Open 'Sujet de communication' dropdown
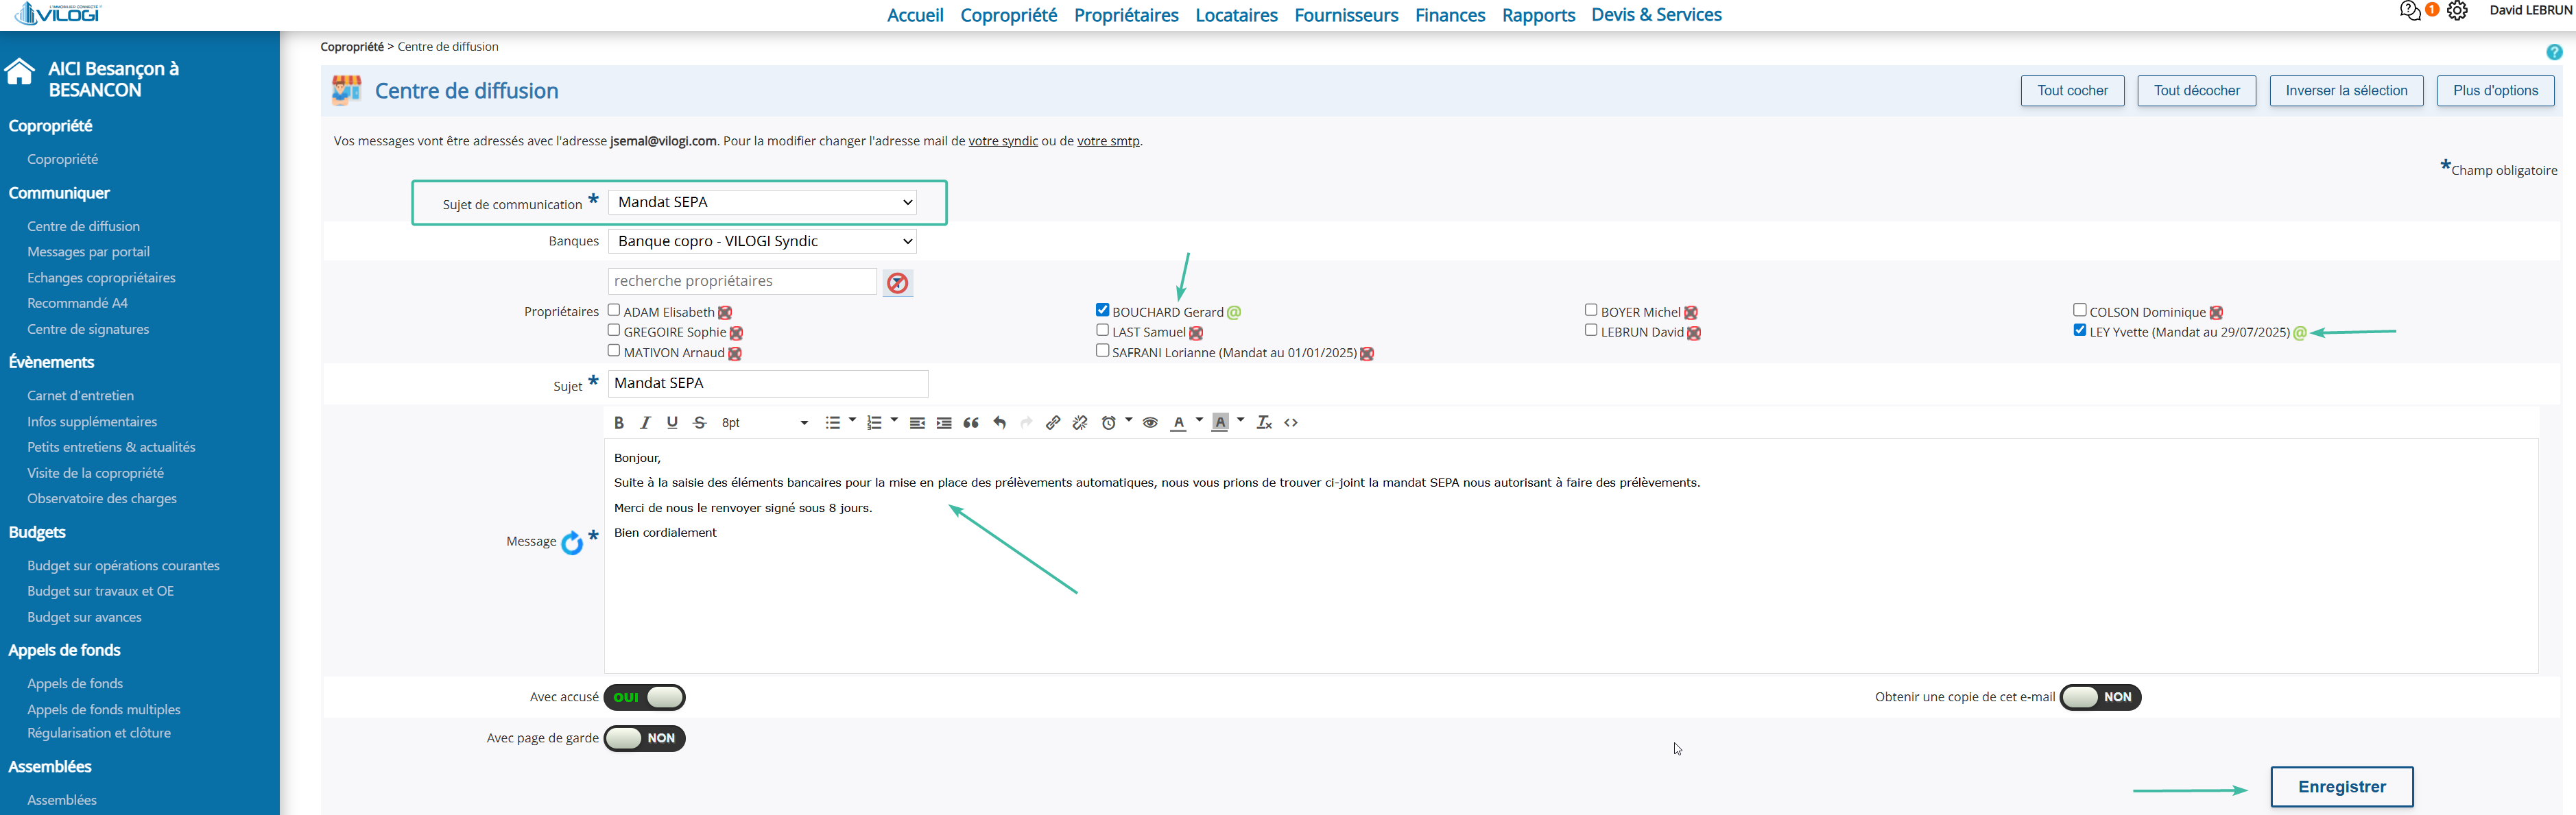Image resolution: width=2576 pixels, height=815 pixels. (x=762, y=202)
